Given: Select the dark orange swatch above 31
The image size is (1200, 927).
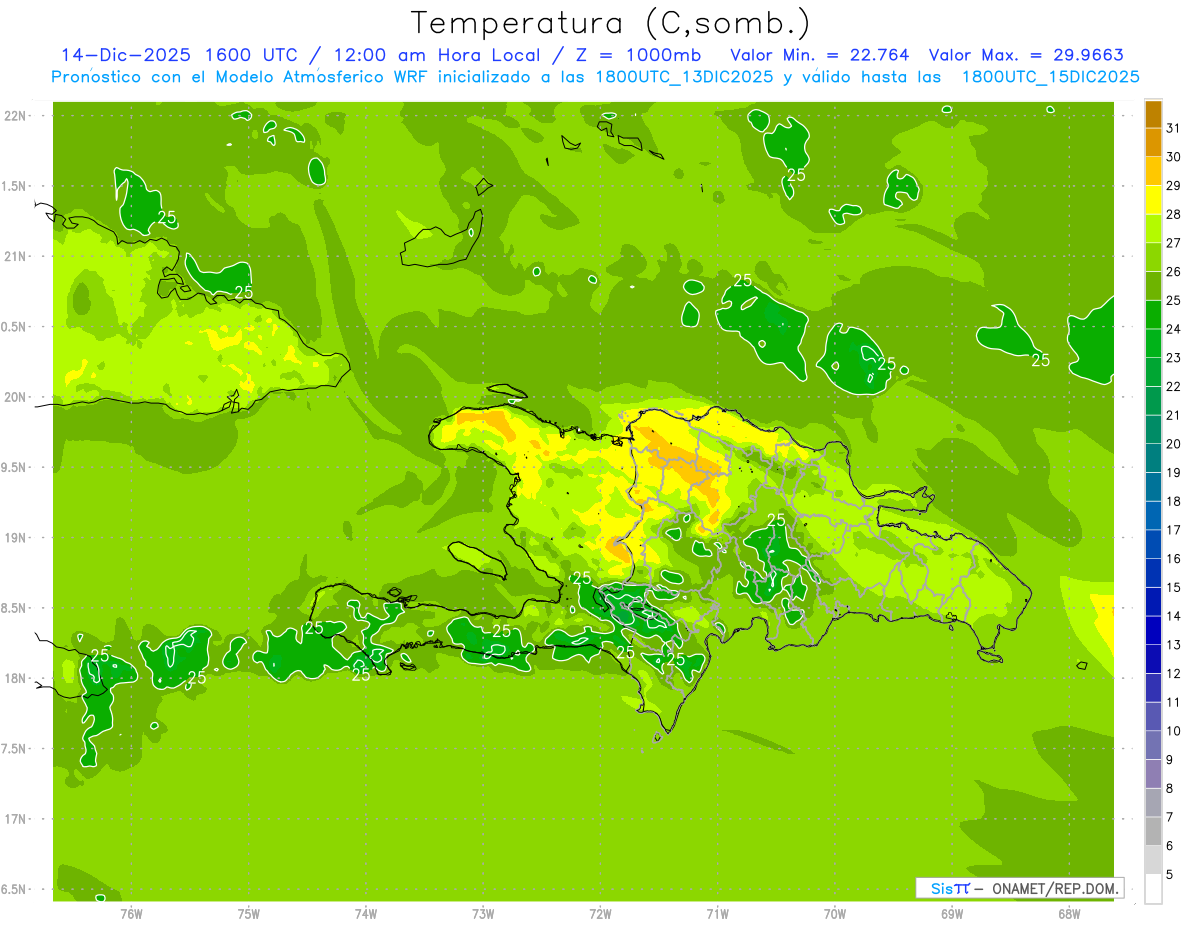Looking at the screenshot, I should (1153, 114).
